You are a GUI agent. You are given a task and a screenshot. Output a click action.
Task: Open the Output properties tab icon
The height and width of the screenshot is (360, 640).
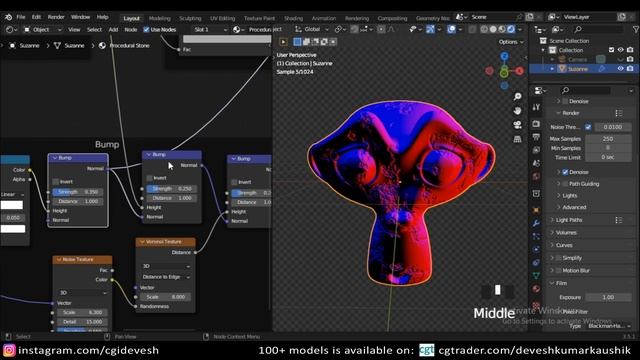[536, 137]
